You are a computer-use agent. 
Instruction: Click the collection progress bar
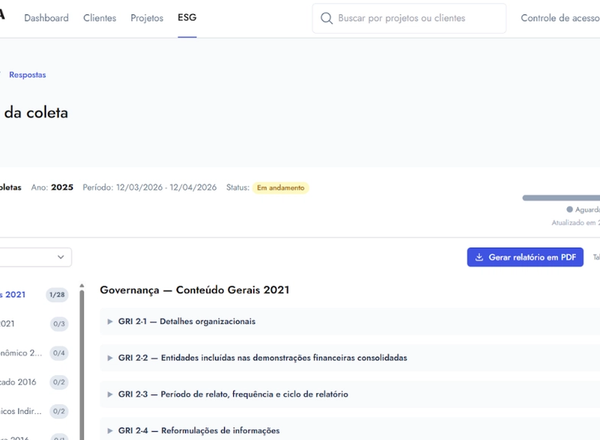click(x=561, y=198)
